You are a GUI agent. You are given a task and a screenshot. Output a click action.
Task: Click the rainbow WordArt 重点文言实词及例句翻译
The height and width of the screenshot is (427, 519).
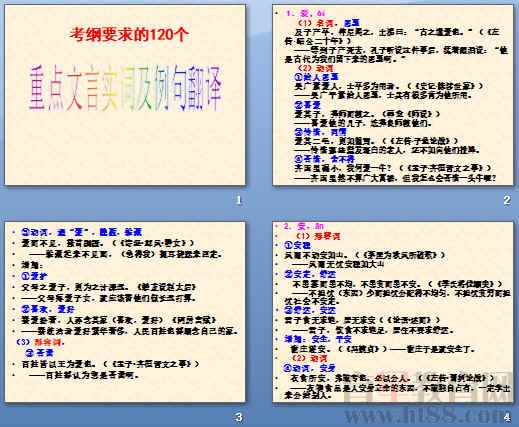pyautogui.click(x=125, y=89)
